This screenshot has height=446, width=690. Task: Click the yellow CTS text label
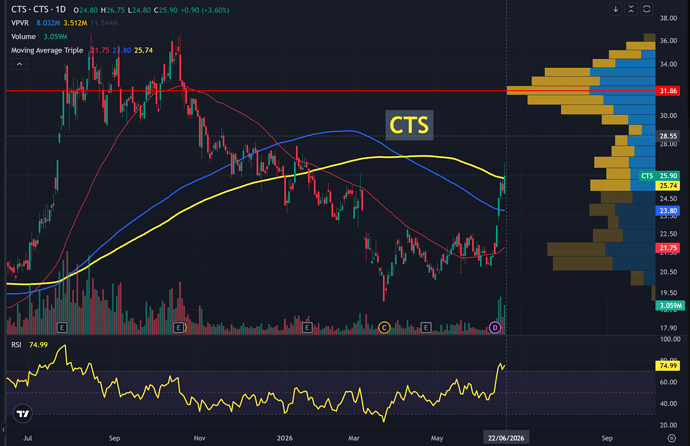coord(409,125)
